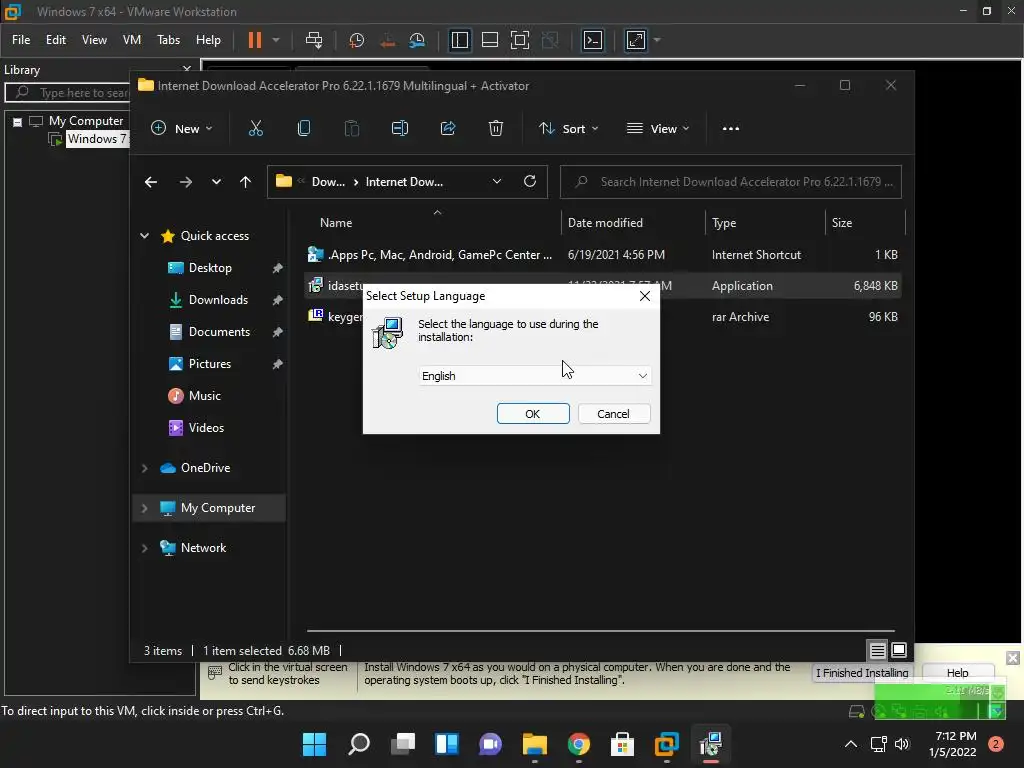Viewport: 1024px width, 768px height.
Task: Open the setup language combo box
Action: (x=535, y=376)
